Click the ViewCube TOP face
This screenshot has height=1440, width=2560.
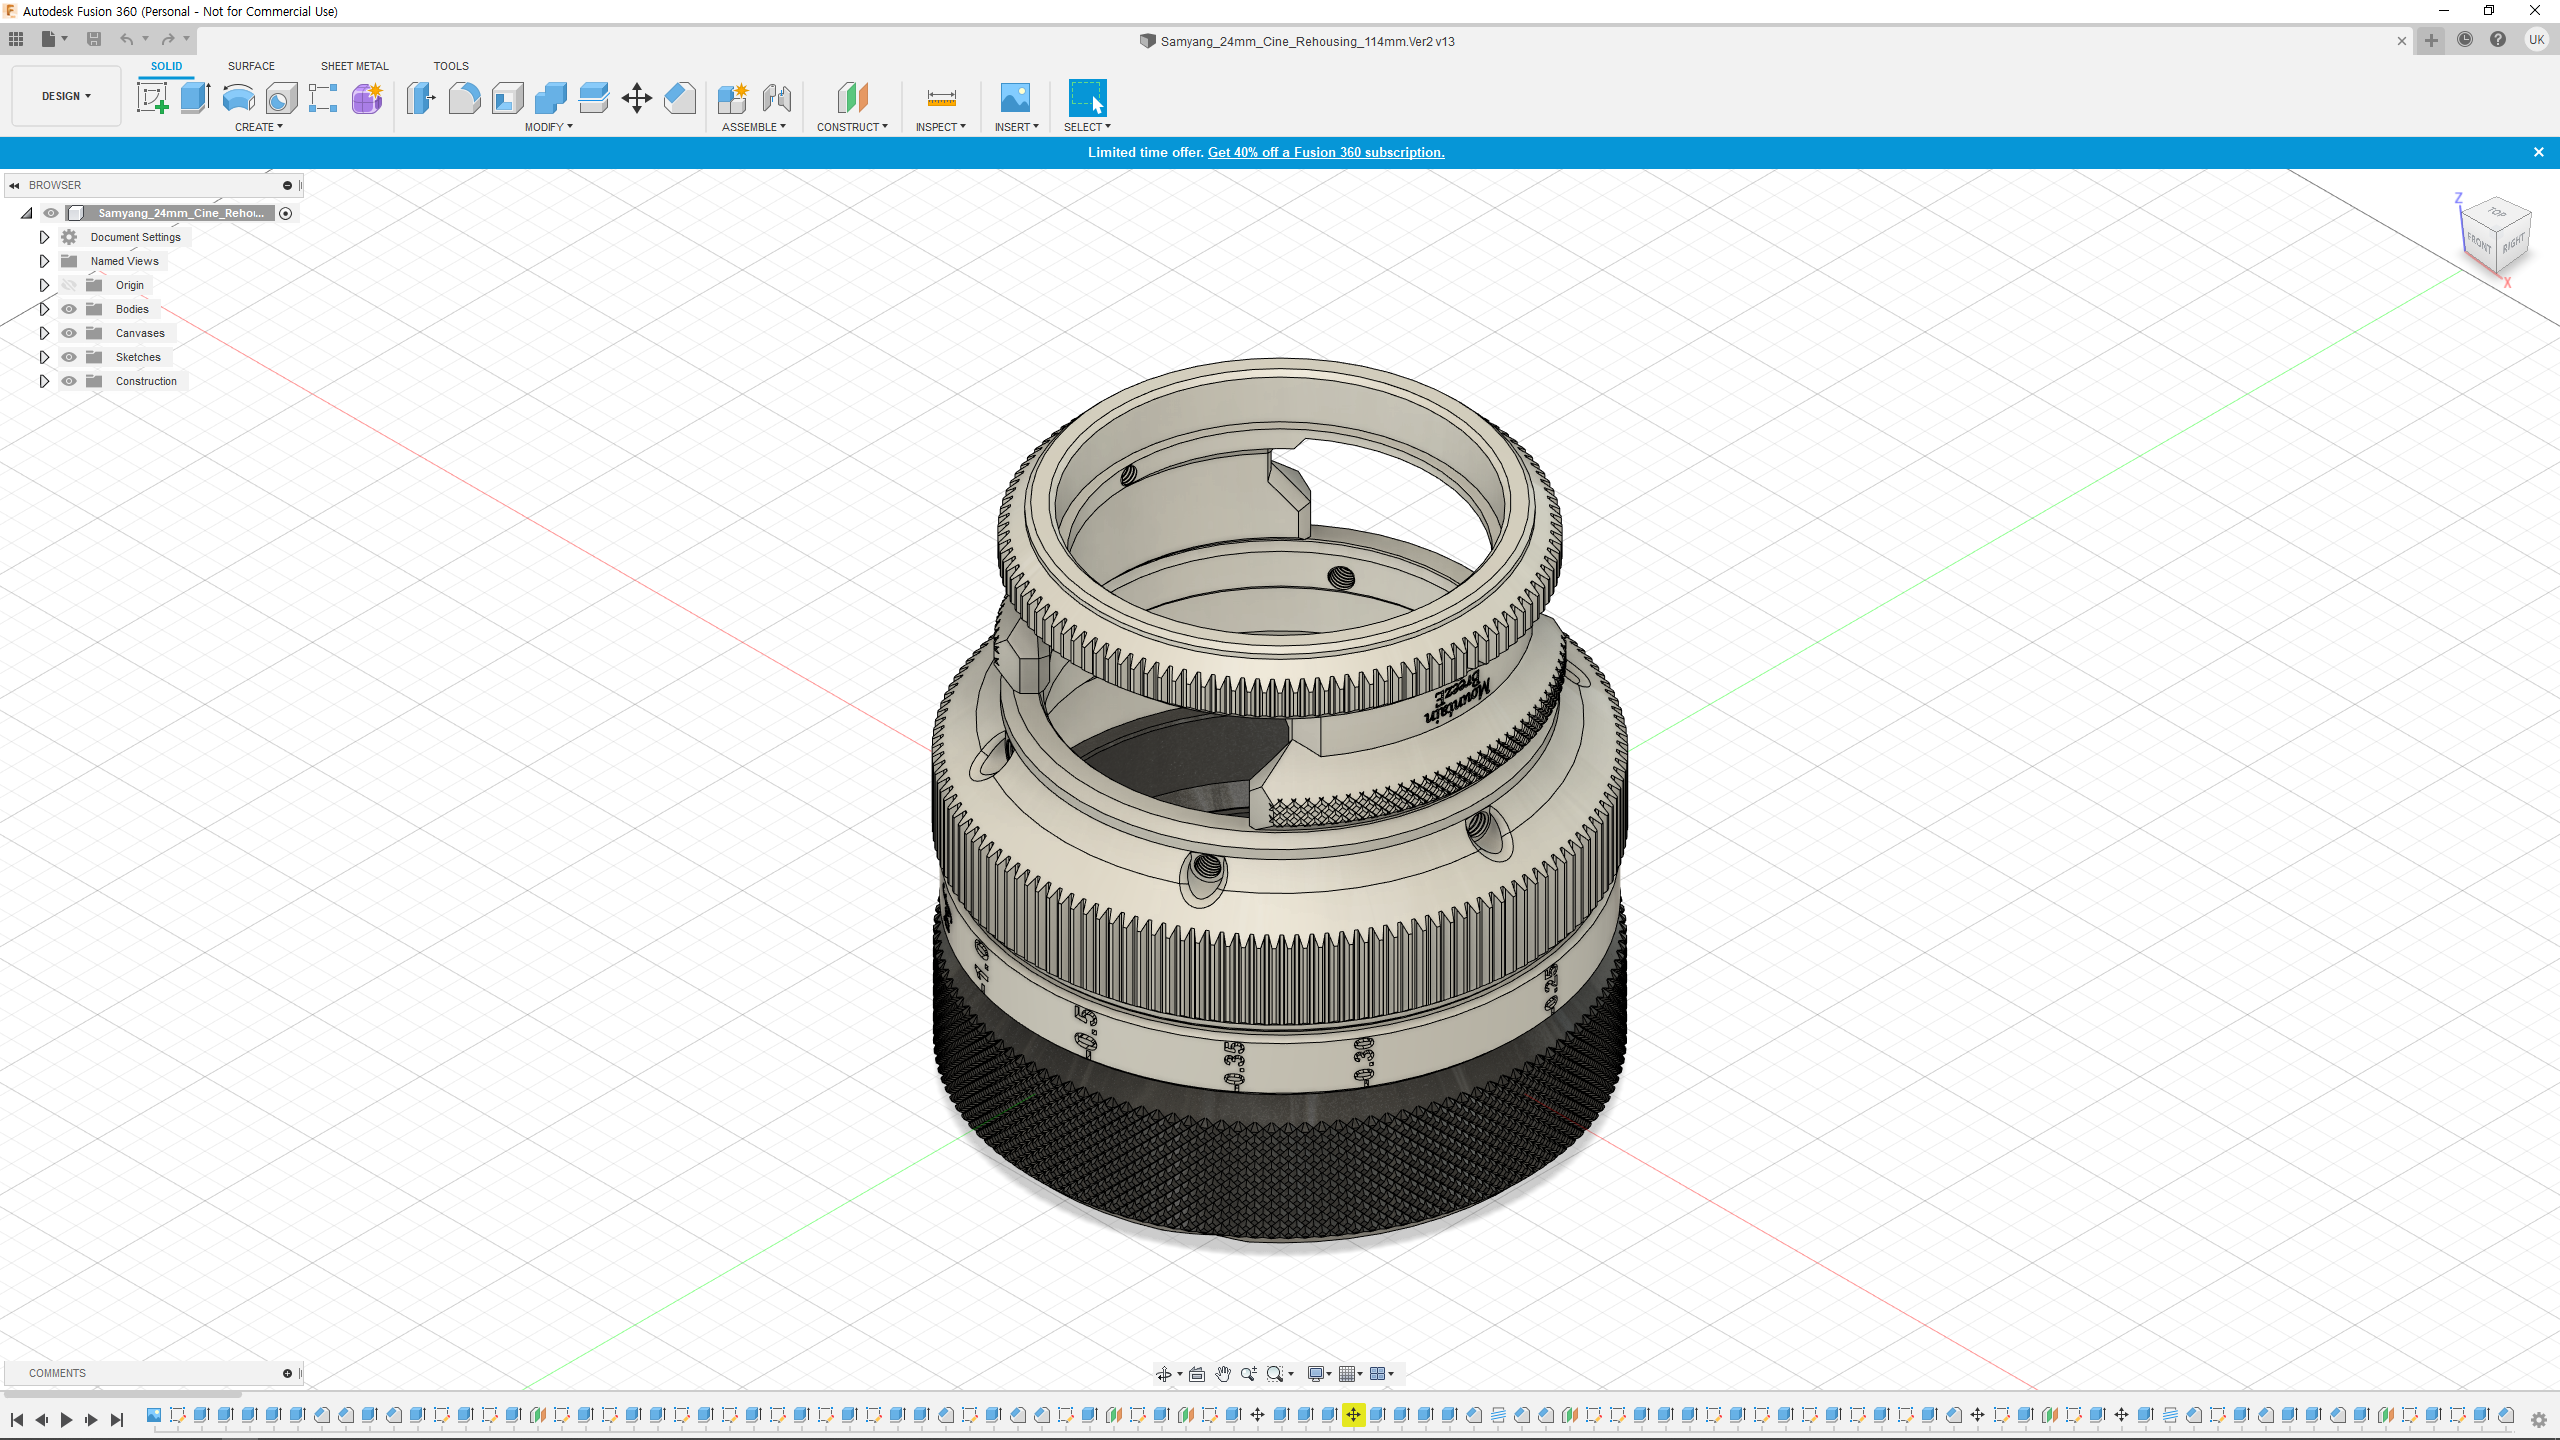(2497, 212)
